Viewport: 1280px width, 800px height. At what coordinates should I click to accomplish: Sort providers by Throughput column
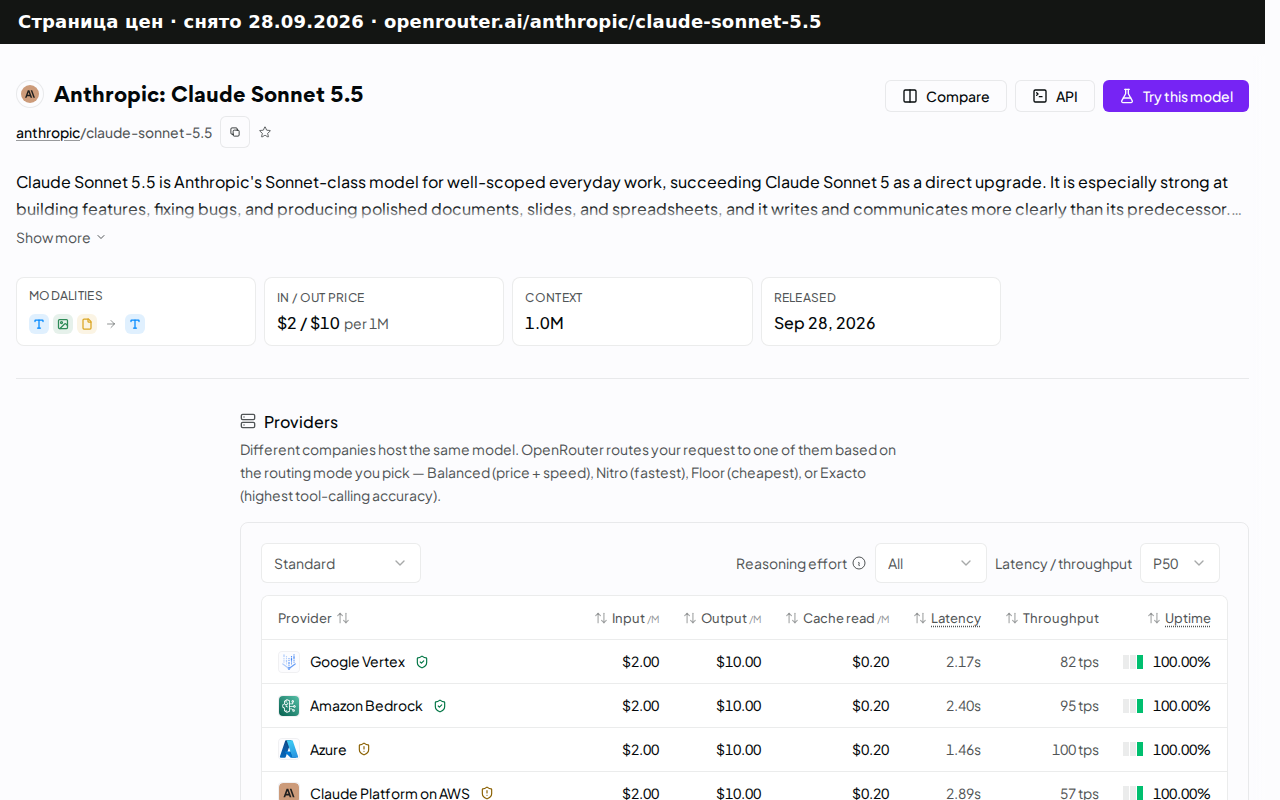[x=1052, y=618]
